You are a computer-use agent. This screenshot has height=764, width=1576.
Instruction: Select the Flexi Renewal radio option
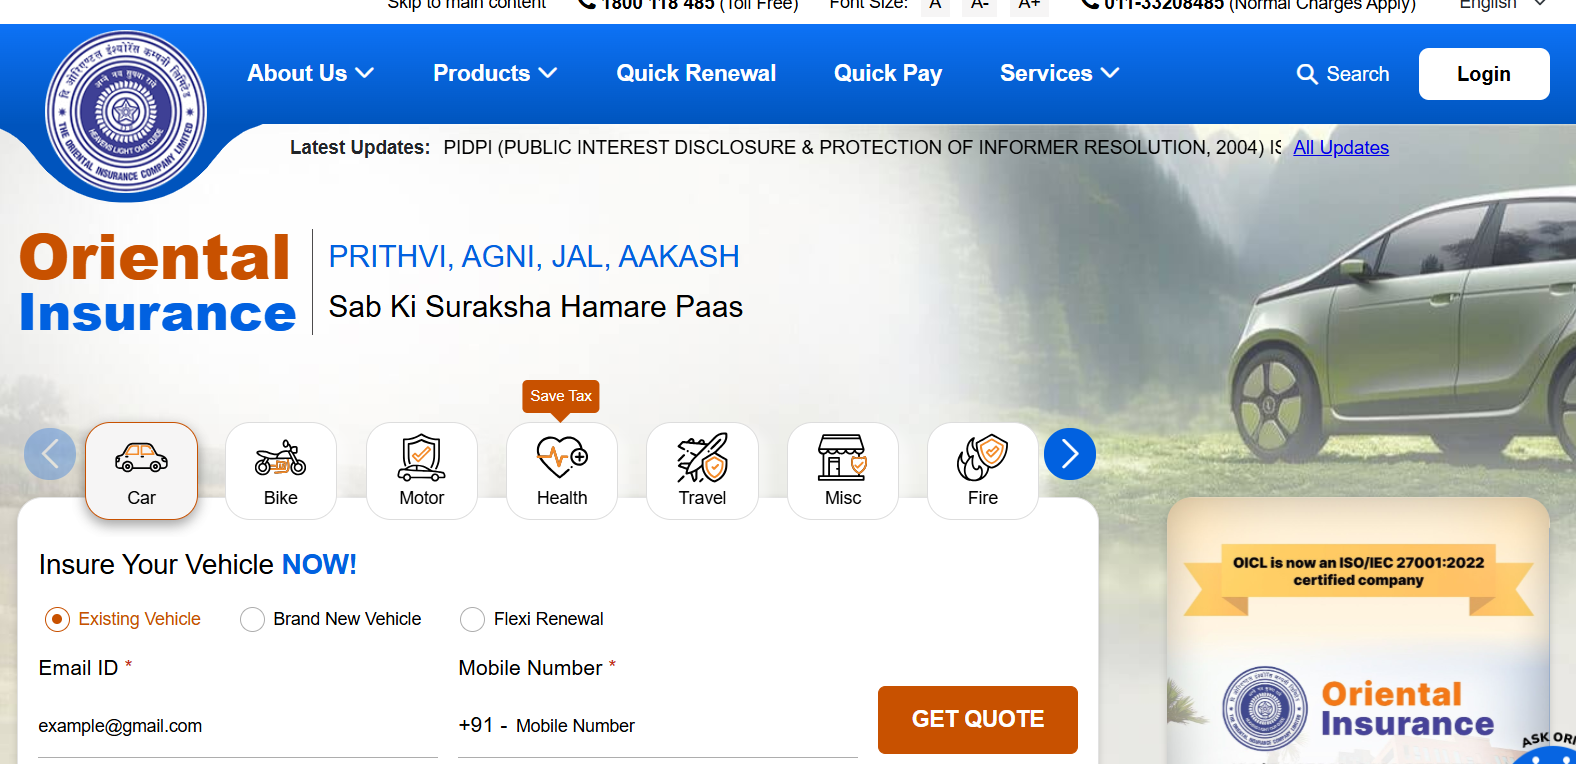472,619
